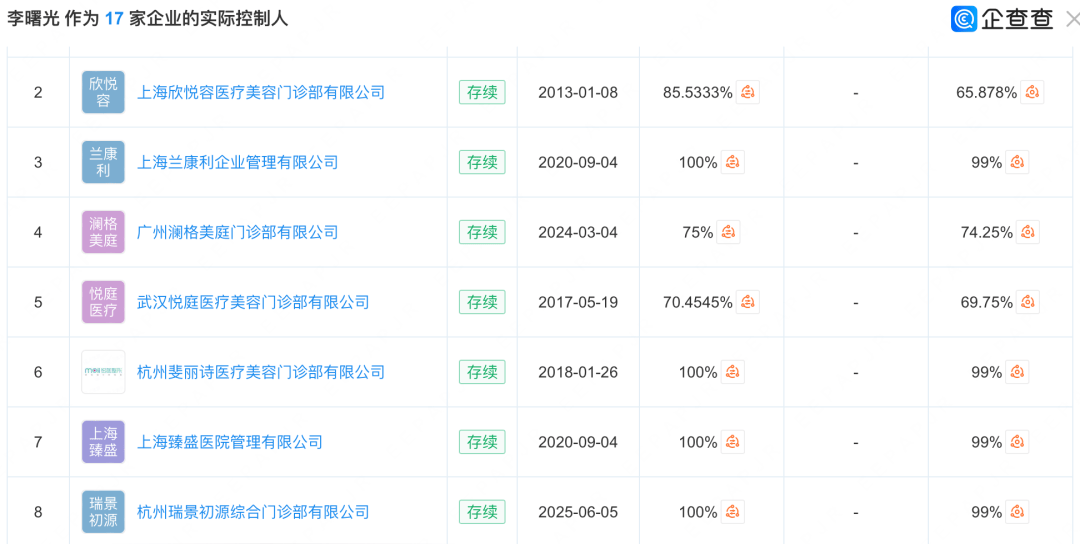
Task: Open equity chain icon beside 75%
Action: [x=728, y=232]
